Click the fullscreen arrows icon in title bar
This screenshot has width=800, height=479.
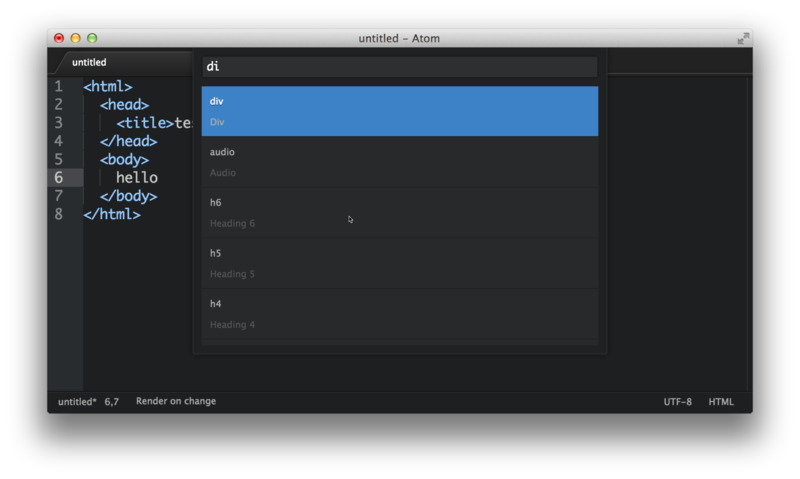743,38
